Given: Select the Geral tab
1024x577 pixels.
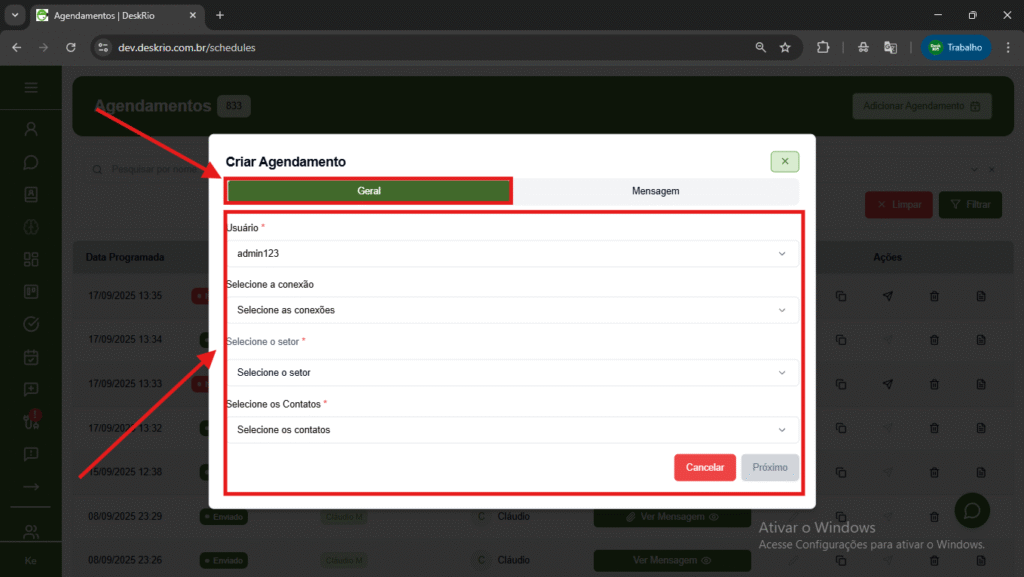Looking at the screenshot, I should tap(369, 191).
